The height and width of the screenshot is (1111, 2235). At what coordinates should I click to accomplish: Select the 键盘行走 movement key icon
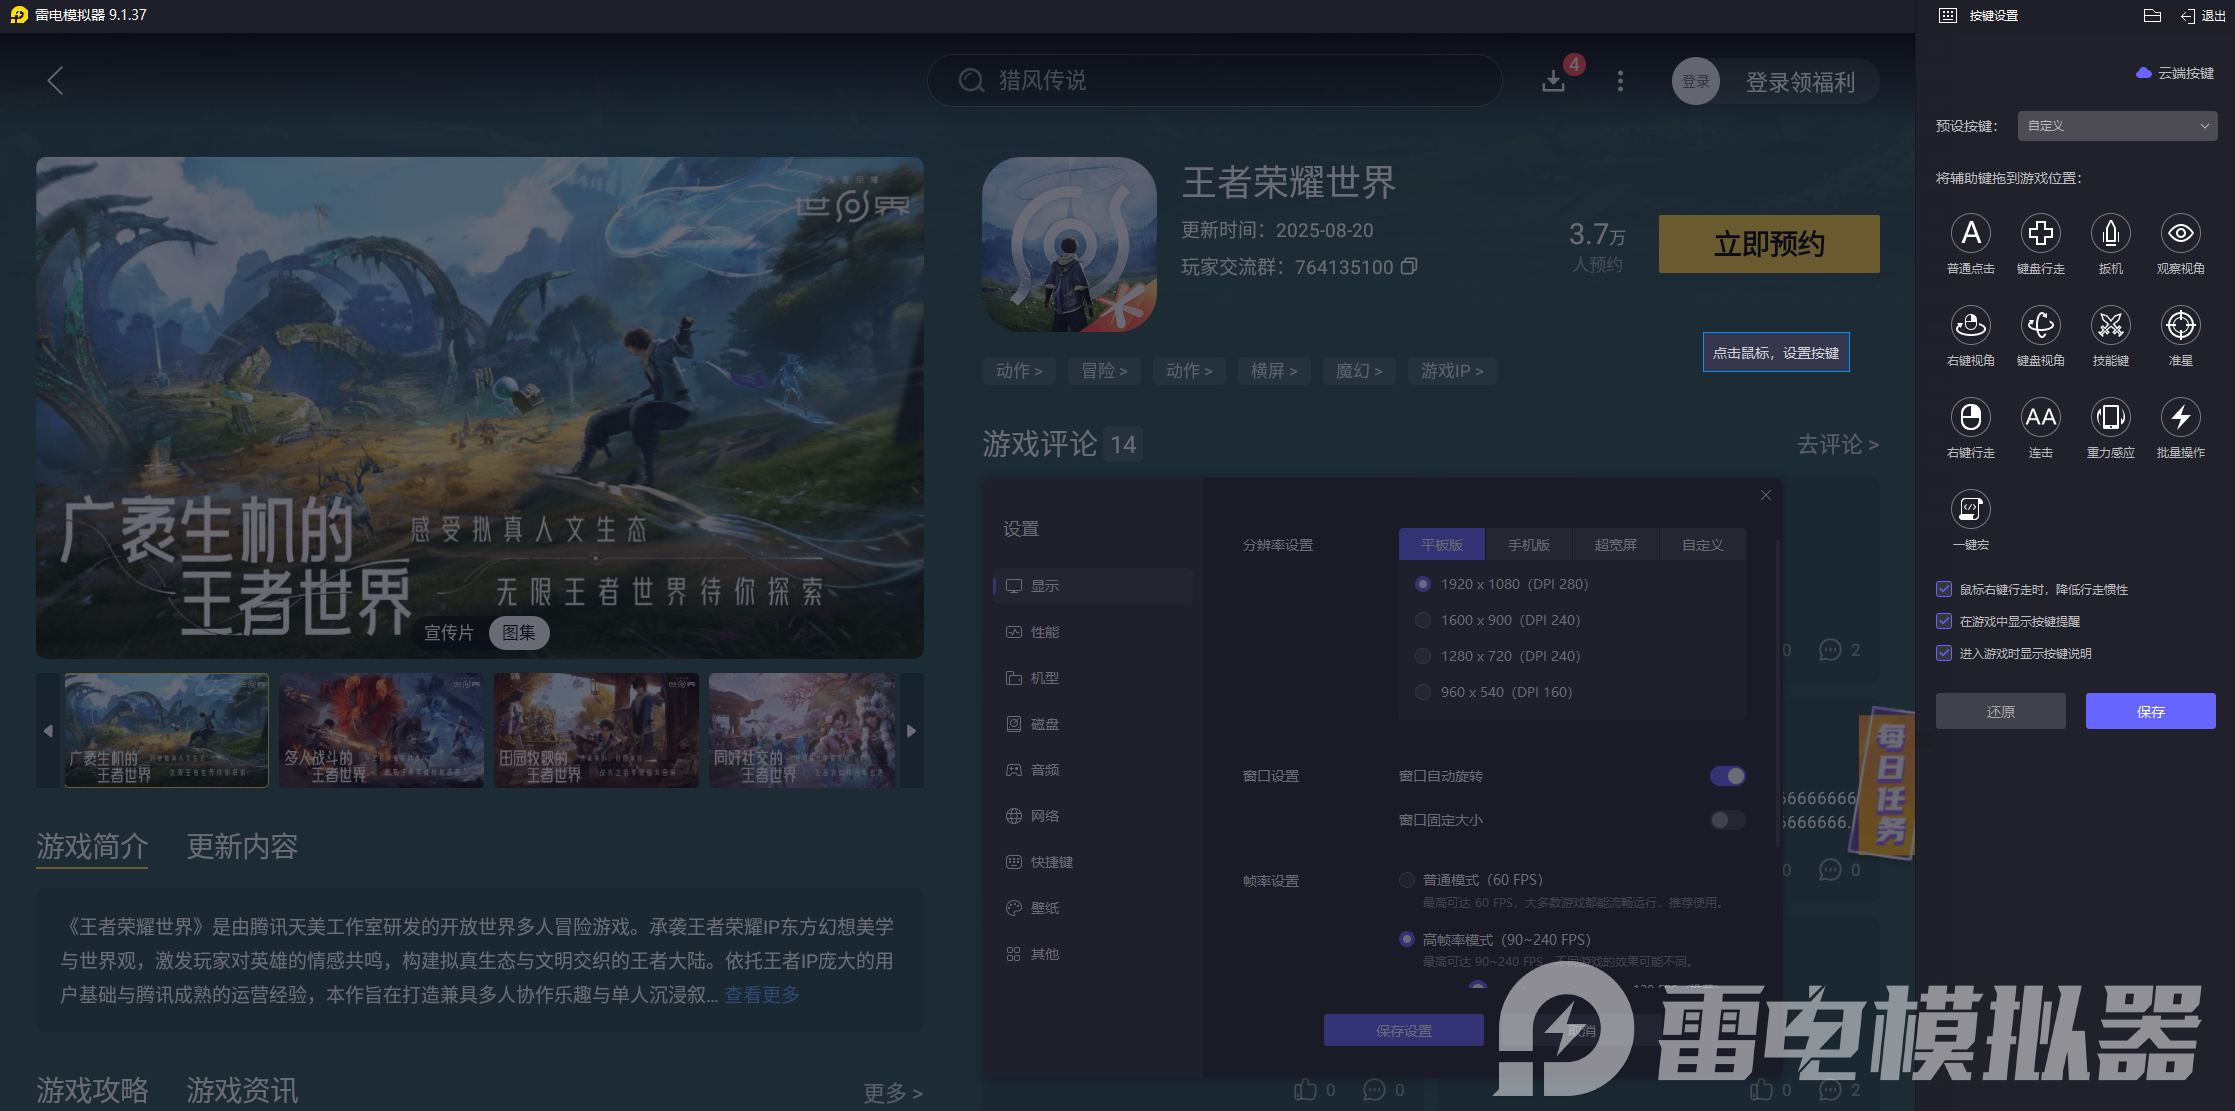(x=2041, y=233)
